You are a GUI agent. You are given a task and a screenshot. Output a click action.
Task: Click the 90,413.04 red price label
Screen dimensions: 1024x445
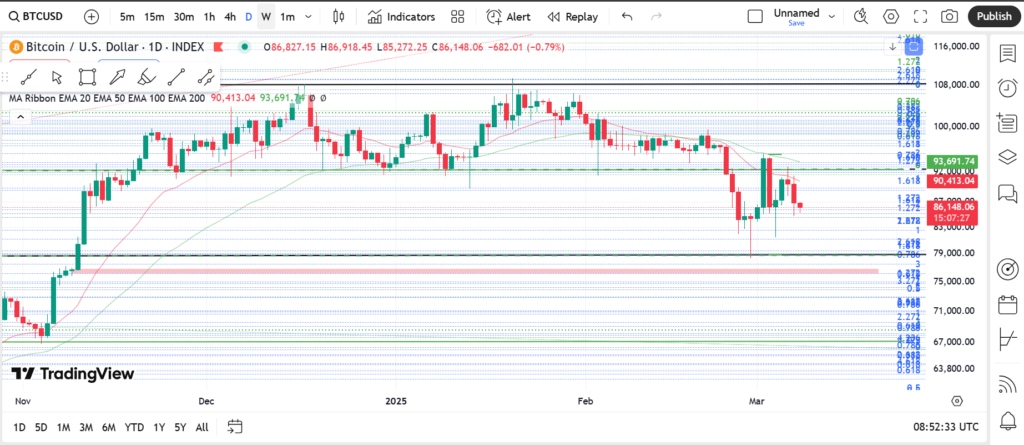[x=954, y=181]
